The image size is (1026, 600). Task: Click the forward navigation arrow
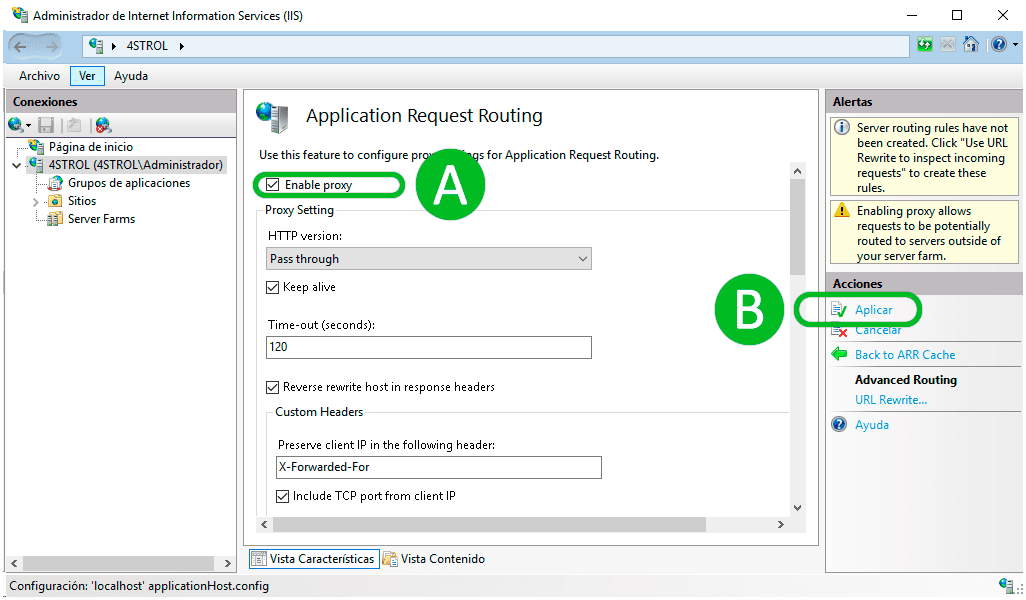click(x=50, y=46)
